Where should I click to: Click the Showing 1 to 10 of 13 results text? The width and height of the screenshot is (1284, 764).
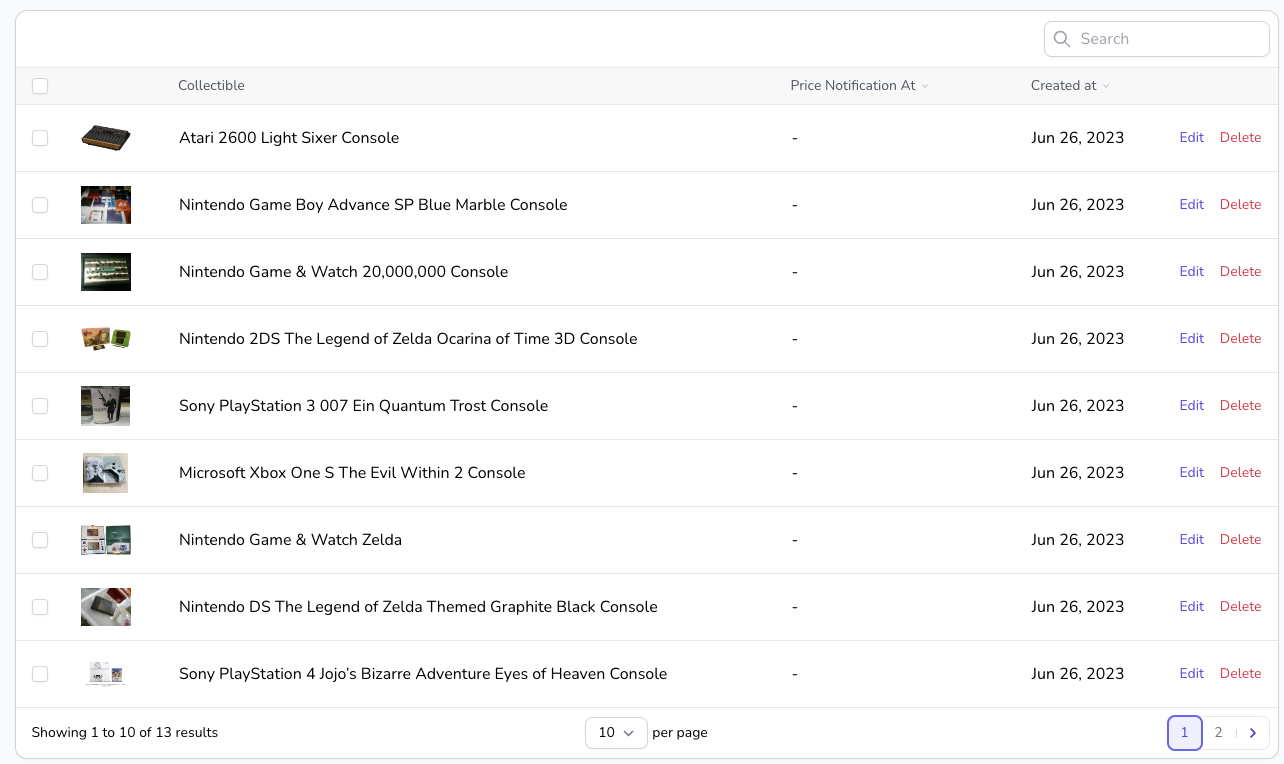pyautogui.click(x=125, y=733)
